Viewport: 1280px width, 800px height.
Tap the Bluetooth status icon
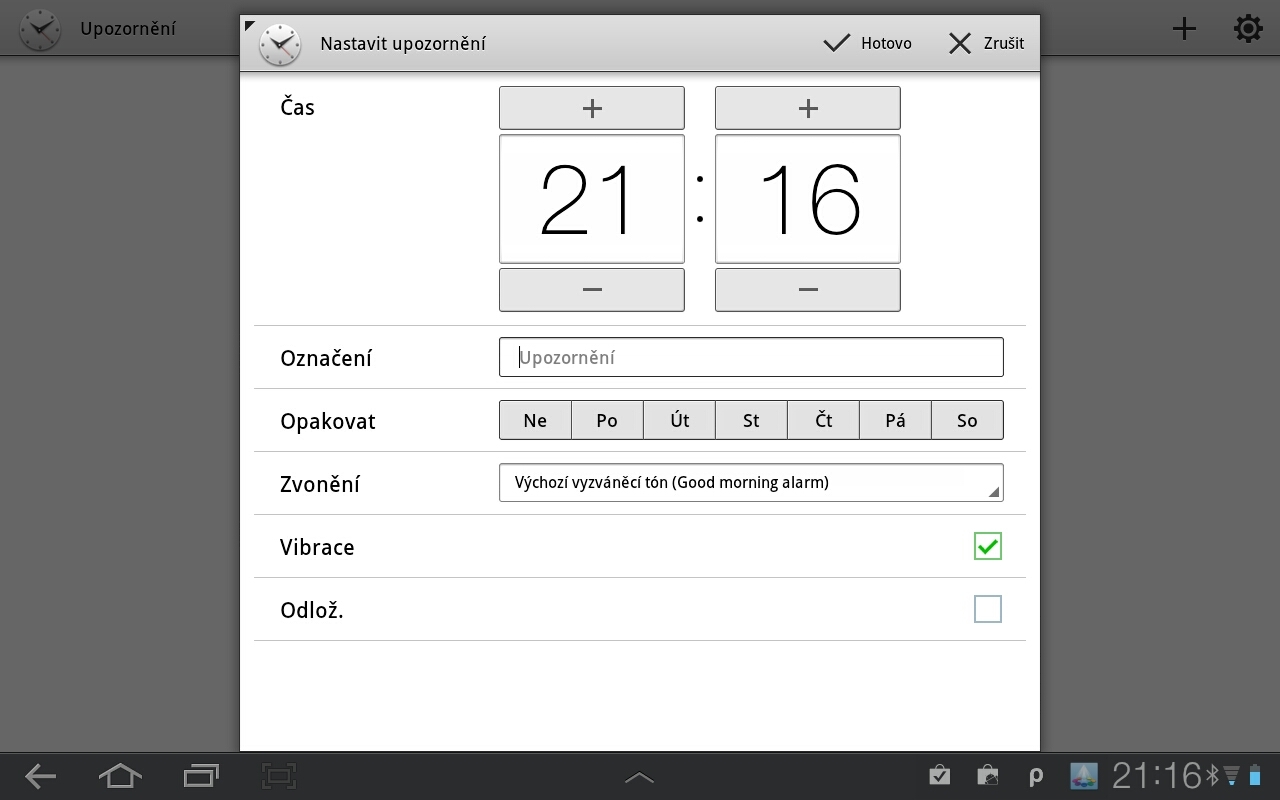pos(1213,775)
